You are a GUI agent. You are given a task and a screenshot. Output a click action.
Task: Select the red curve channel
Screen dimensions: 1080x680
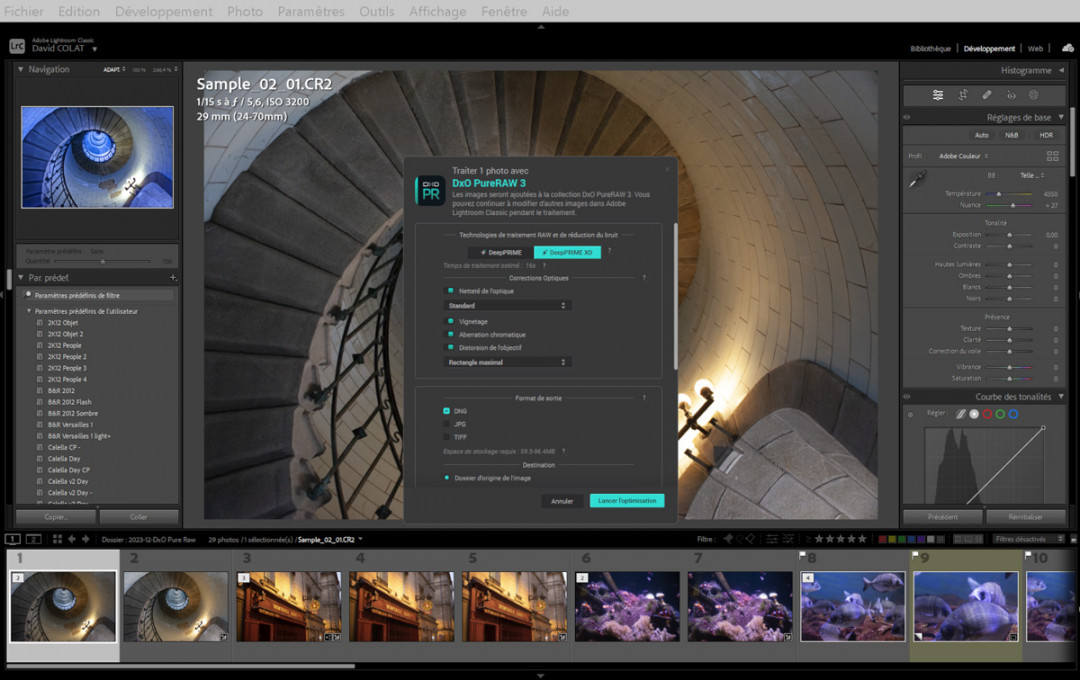pyautogui.click(x=987, y=414)
